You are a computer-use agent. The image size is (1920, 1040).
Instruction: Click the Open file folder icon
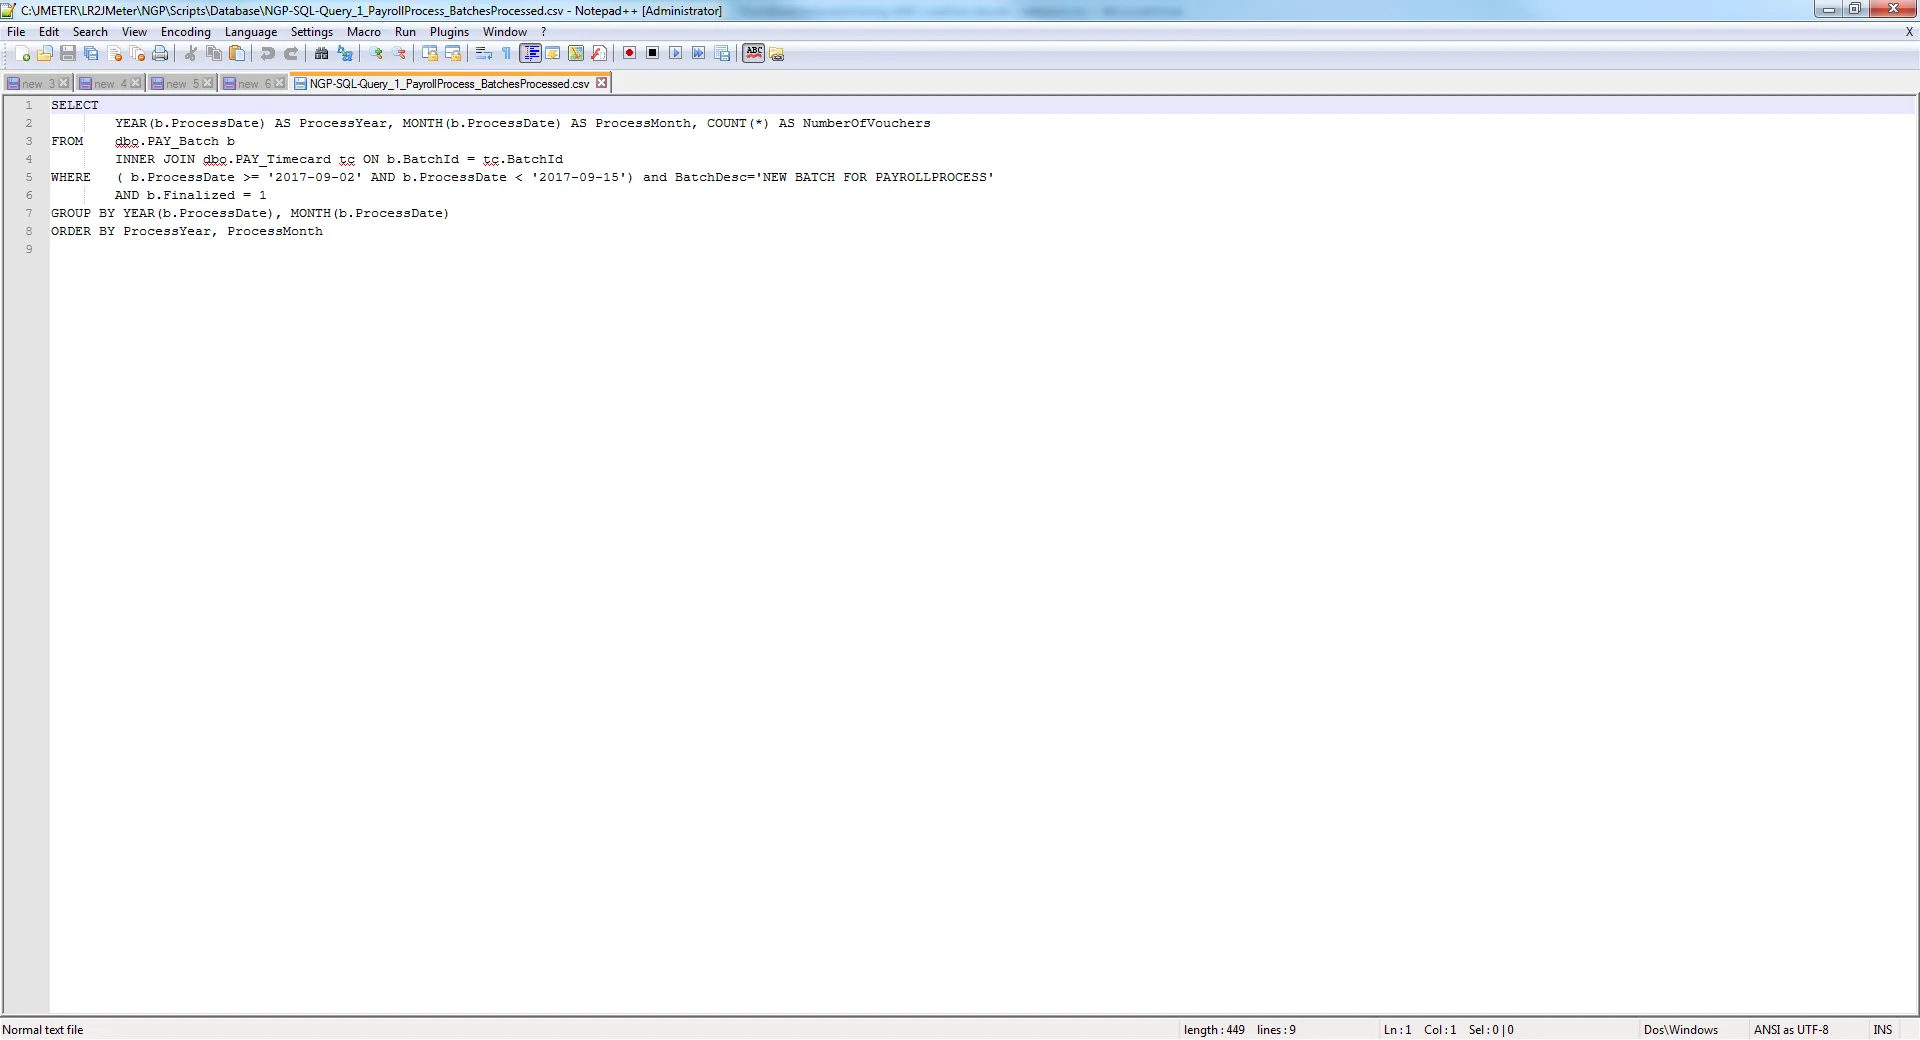click(x=45, y=54)
